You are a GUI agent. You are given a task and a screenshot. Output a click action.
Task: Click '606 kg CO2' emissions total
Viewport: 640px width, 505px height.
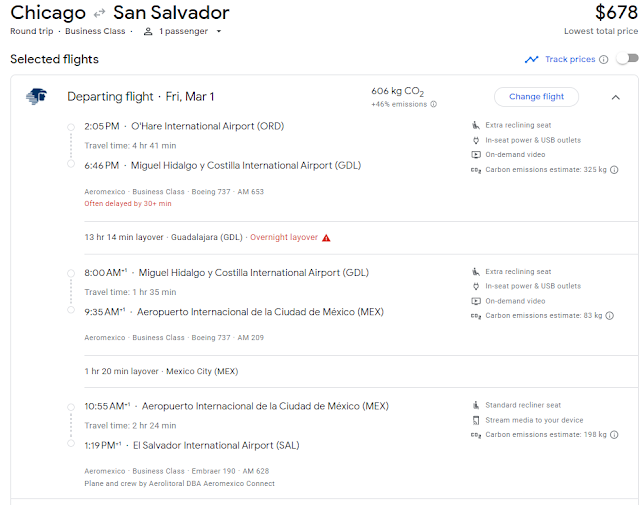pos(398,91)
